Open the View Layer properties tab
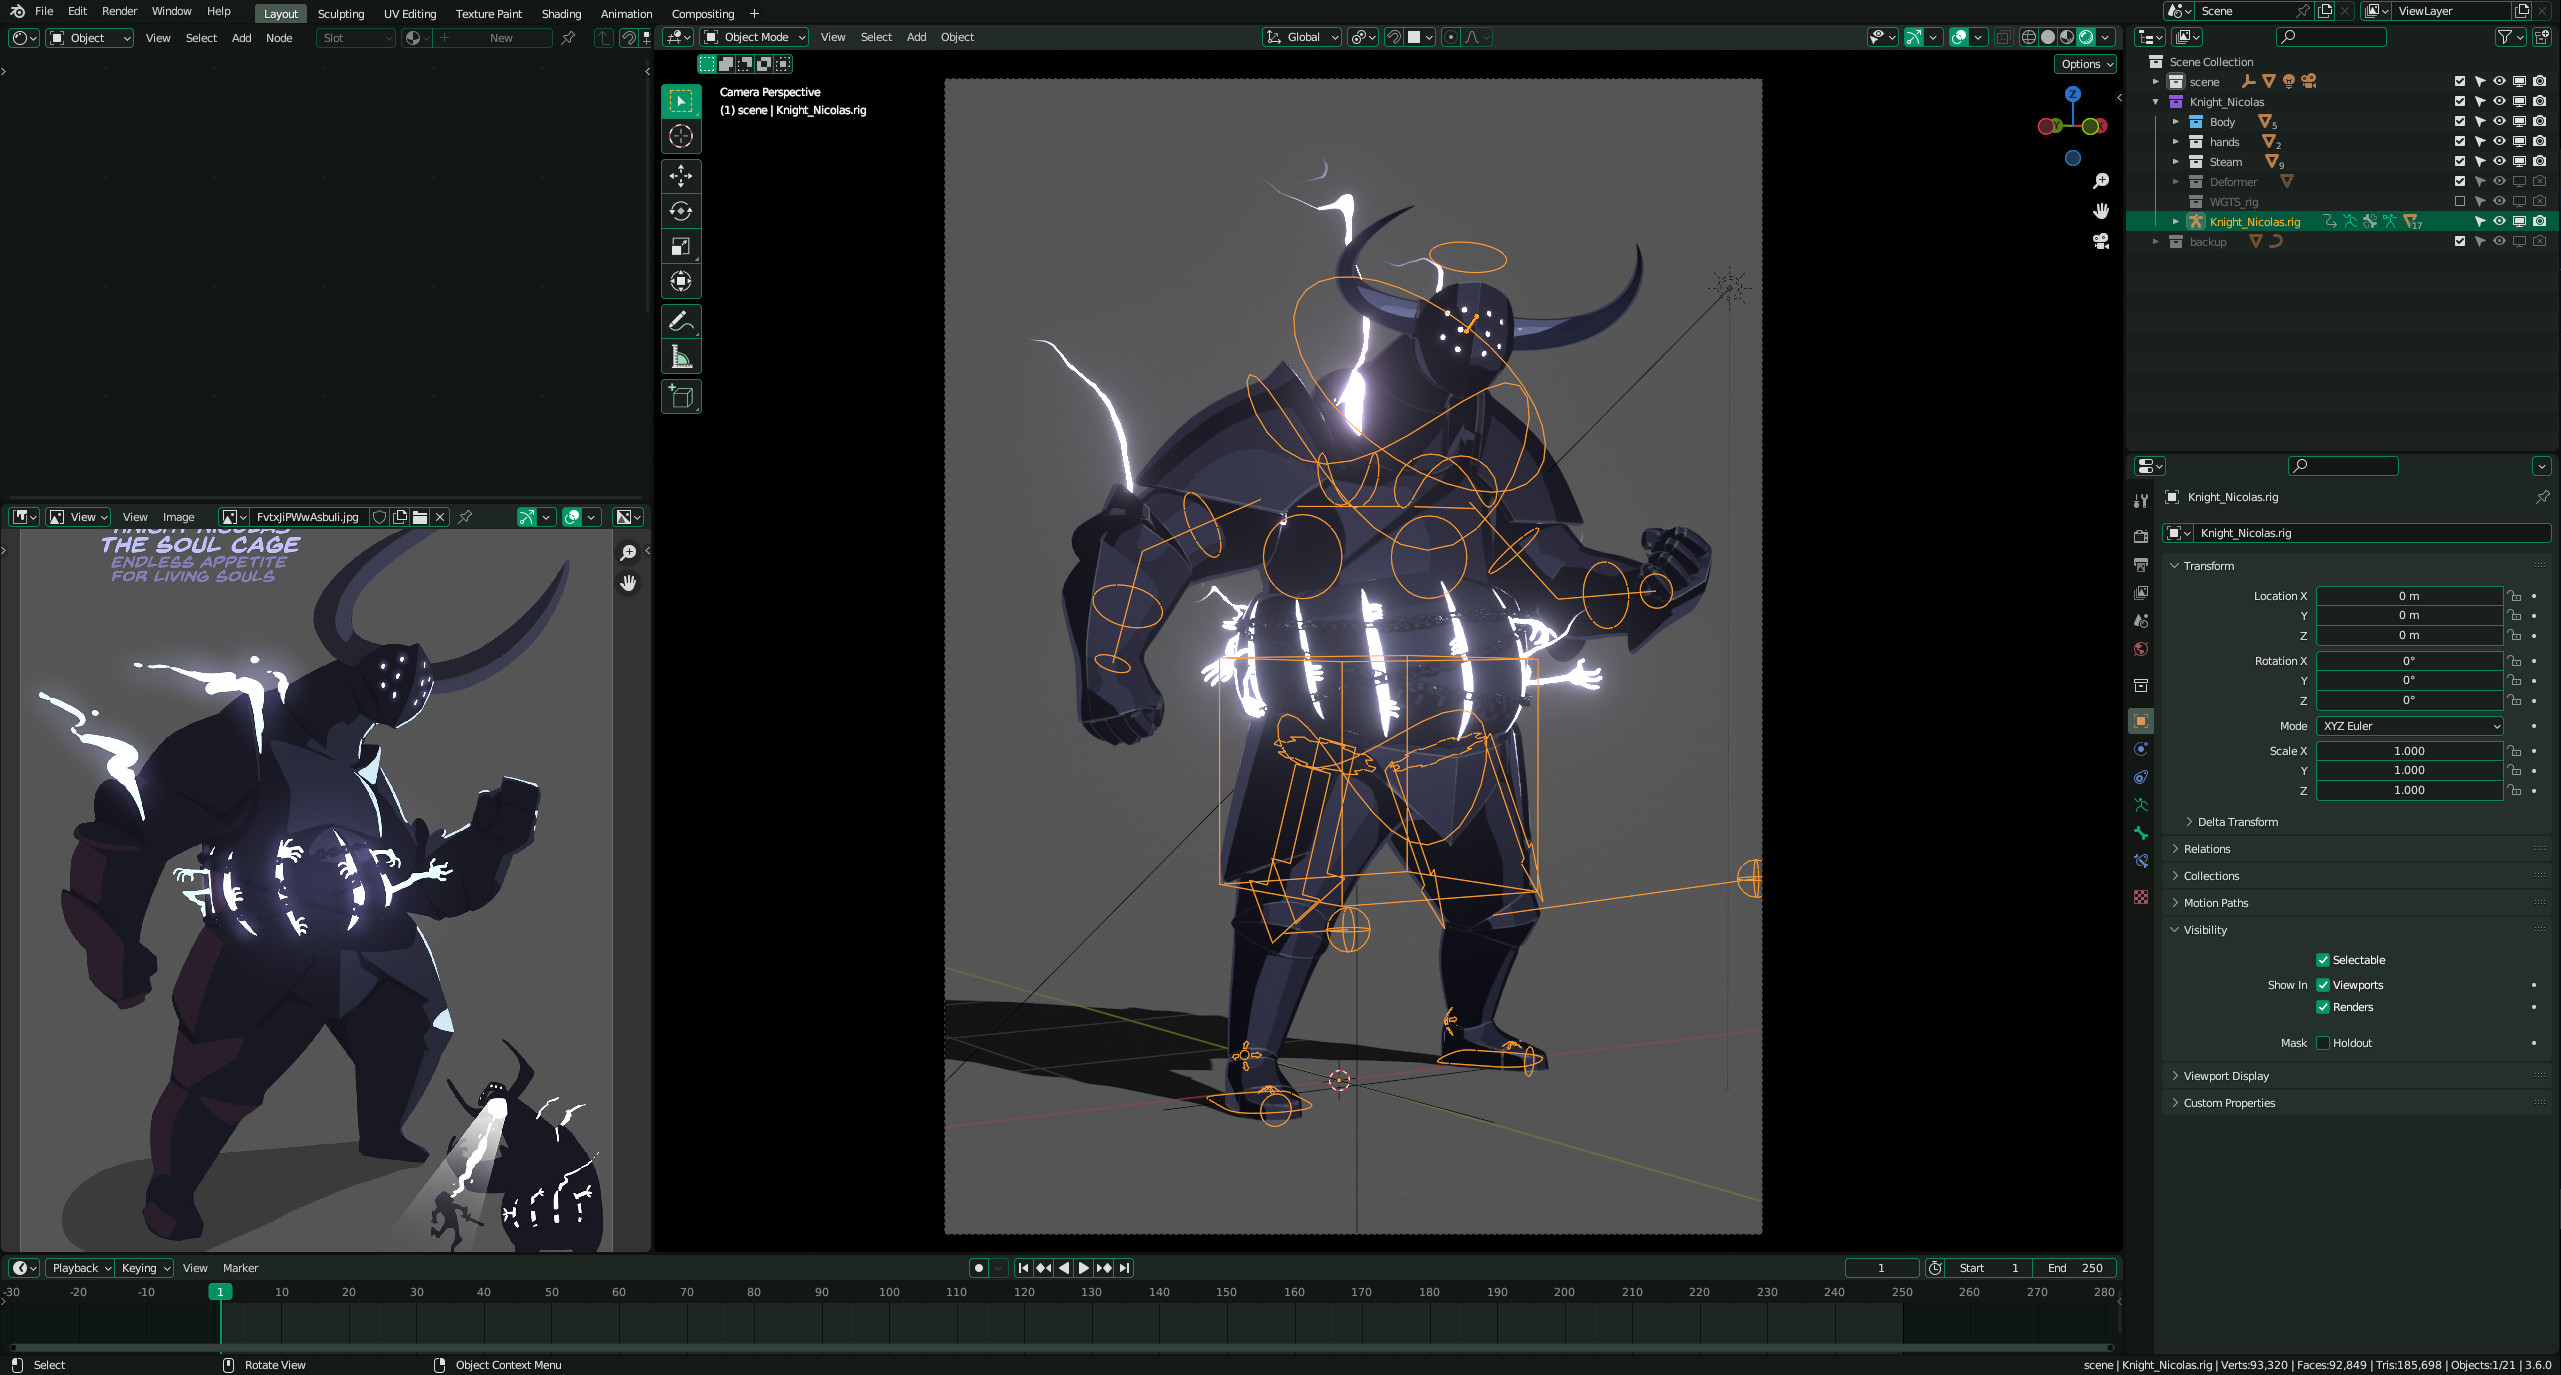The image size is (2561, 1375). coord(2141,593)
